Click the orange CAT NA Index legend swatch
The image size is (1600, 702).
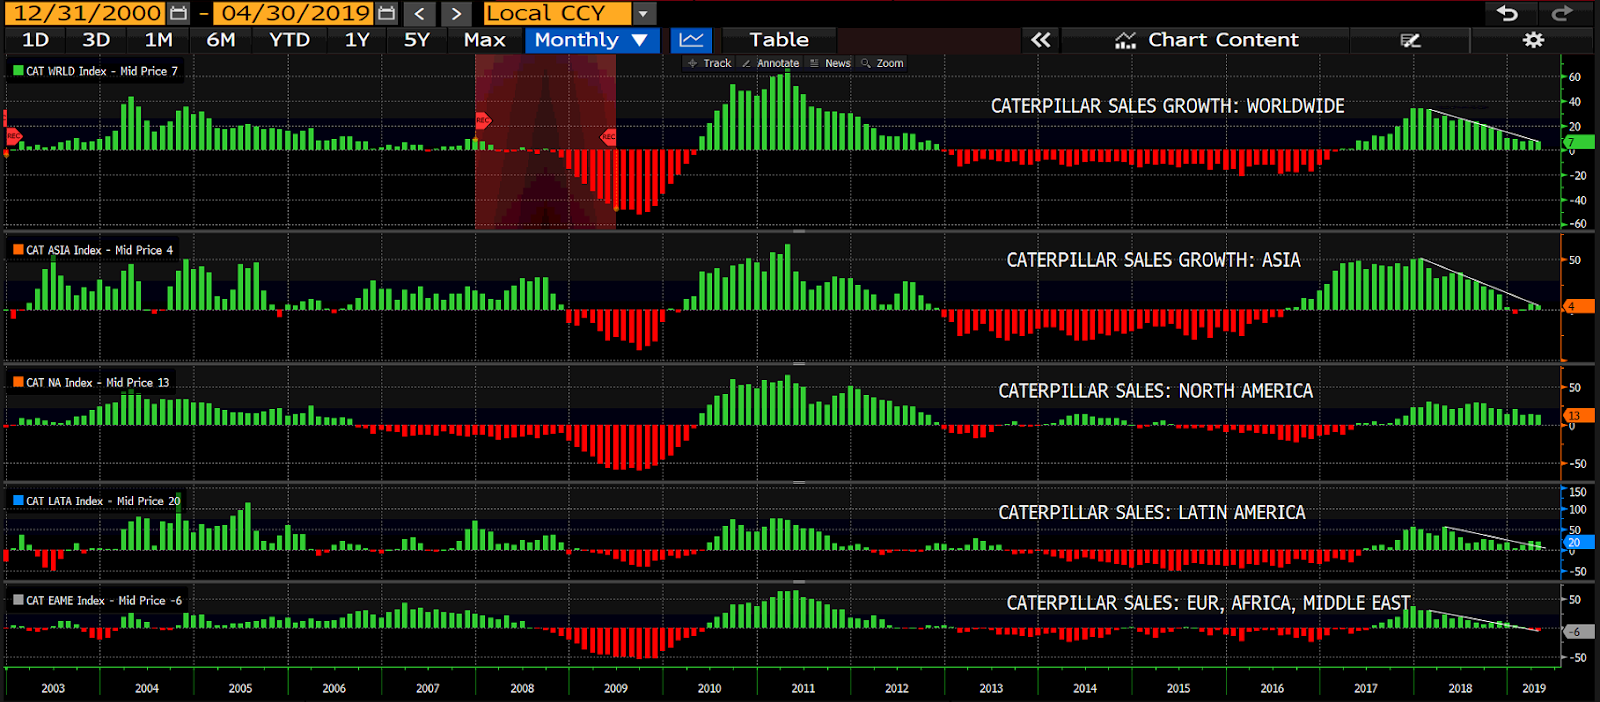18,382
